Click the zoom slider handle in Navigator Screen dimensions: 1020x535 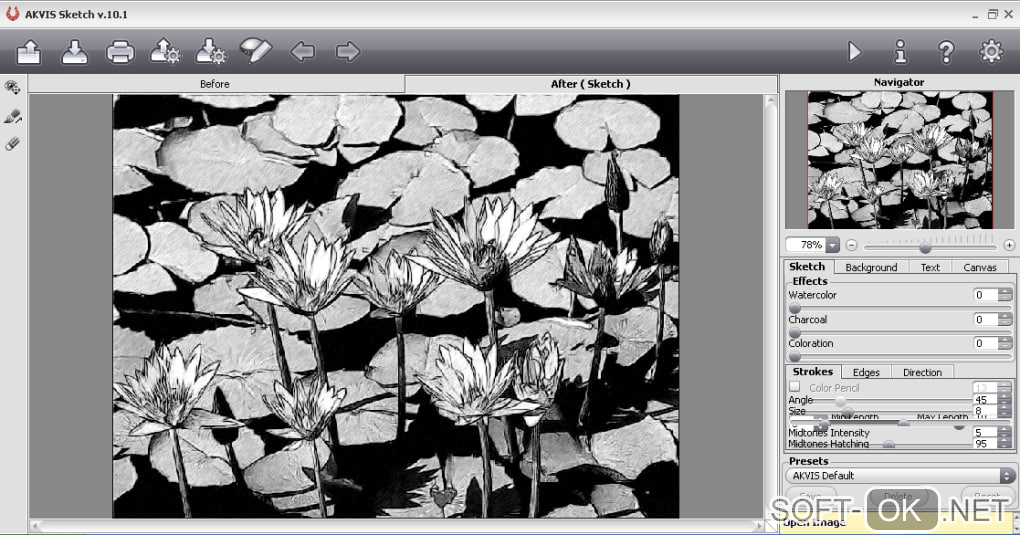tap(925, 247)
